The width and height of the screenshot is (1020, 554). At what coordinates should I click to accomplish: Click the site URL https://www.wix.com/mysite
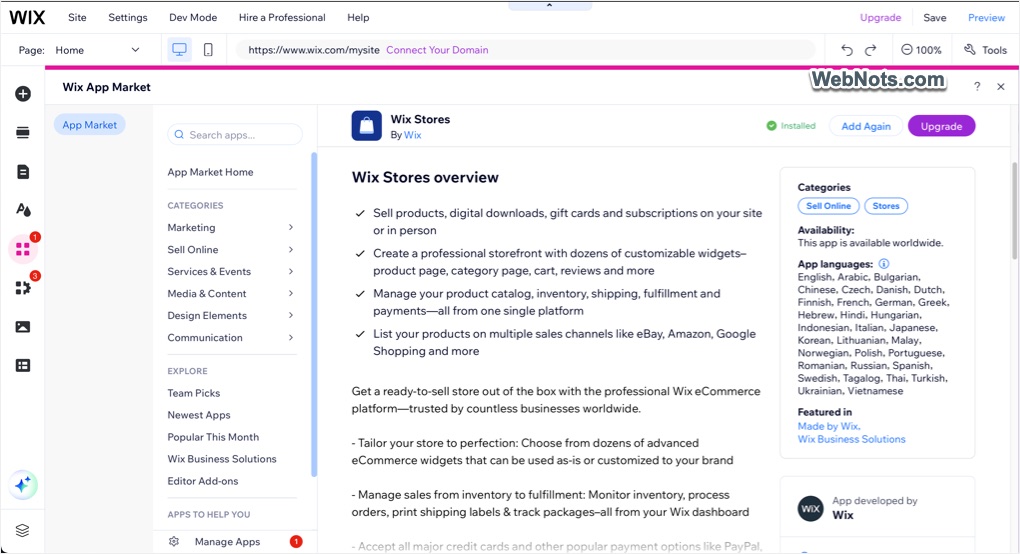(314, 50)
